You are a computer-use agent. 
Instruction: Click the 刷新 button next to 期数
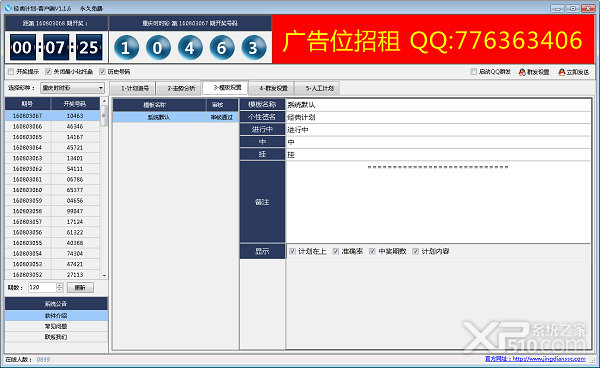tap(80, 288)
